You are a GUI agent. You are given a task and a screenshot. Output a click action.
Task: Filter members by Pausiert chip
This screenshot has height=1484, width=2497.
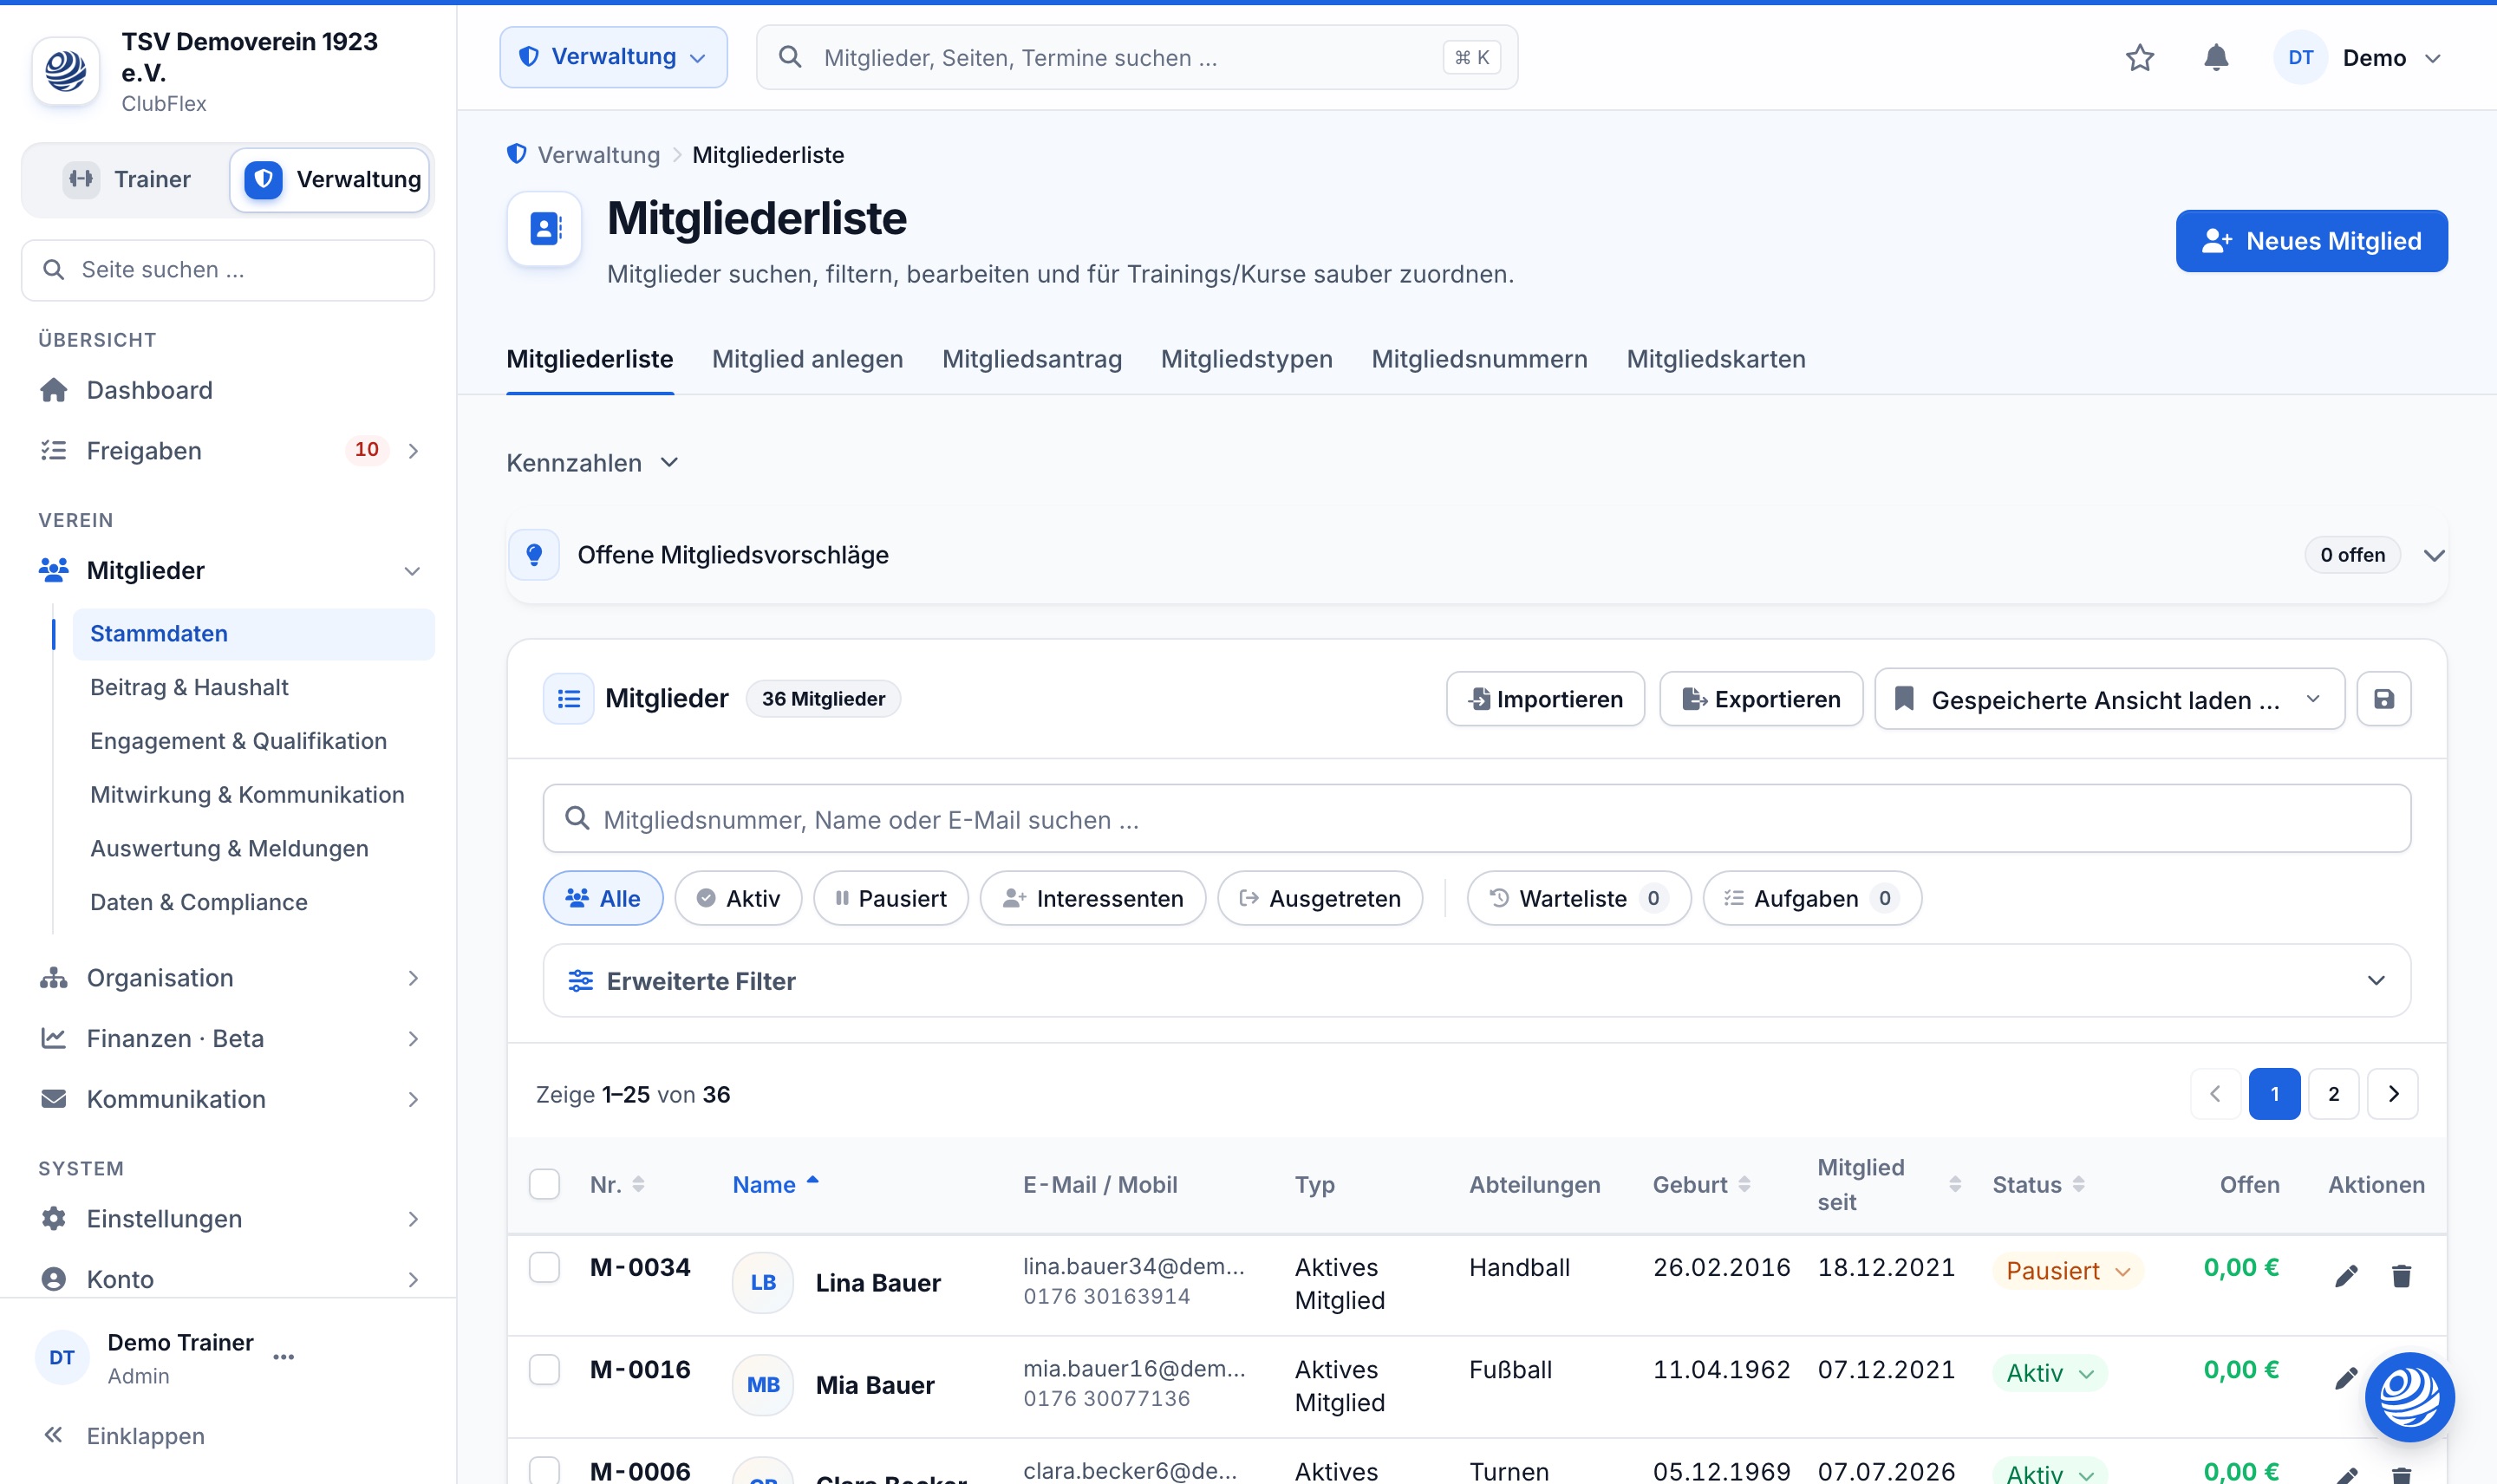(x=891, y=898)
